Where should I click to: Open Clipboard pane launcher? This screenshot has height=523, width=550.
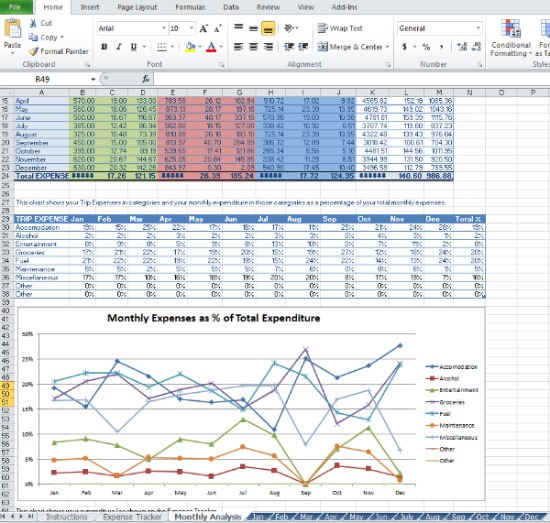(x=87, y=65)
